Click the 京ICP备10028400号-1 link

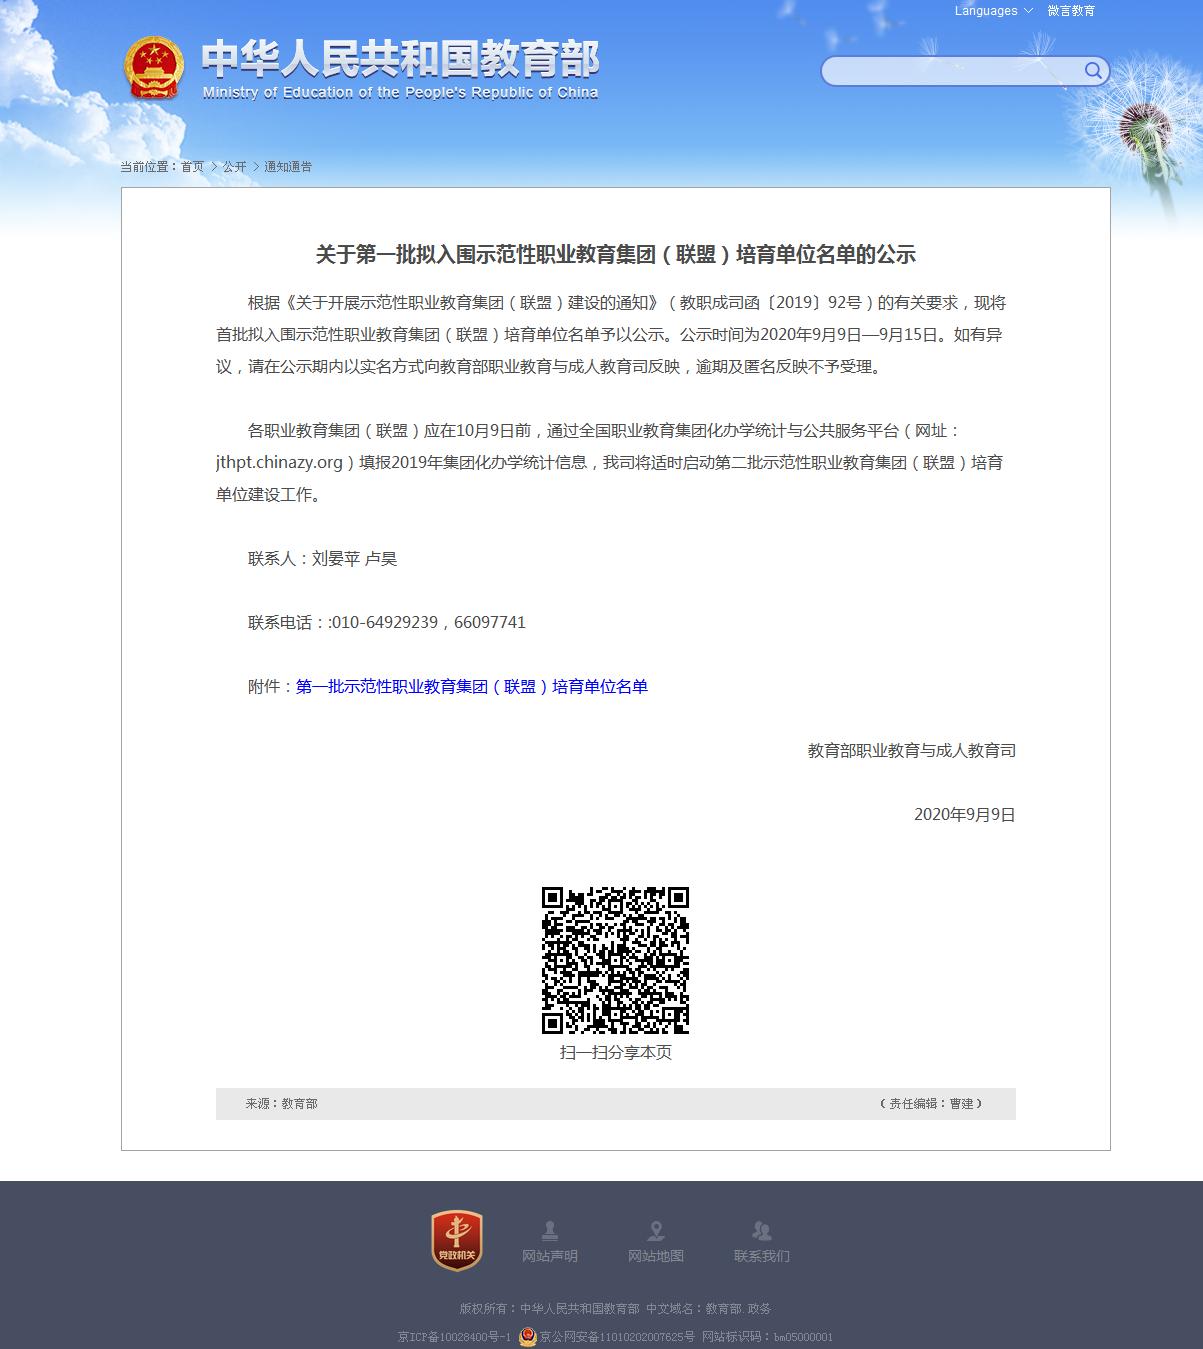454,1337
